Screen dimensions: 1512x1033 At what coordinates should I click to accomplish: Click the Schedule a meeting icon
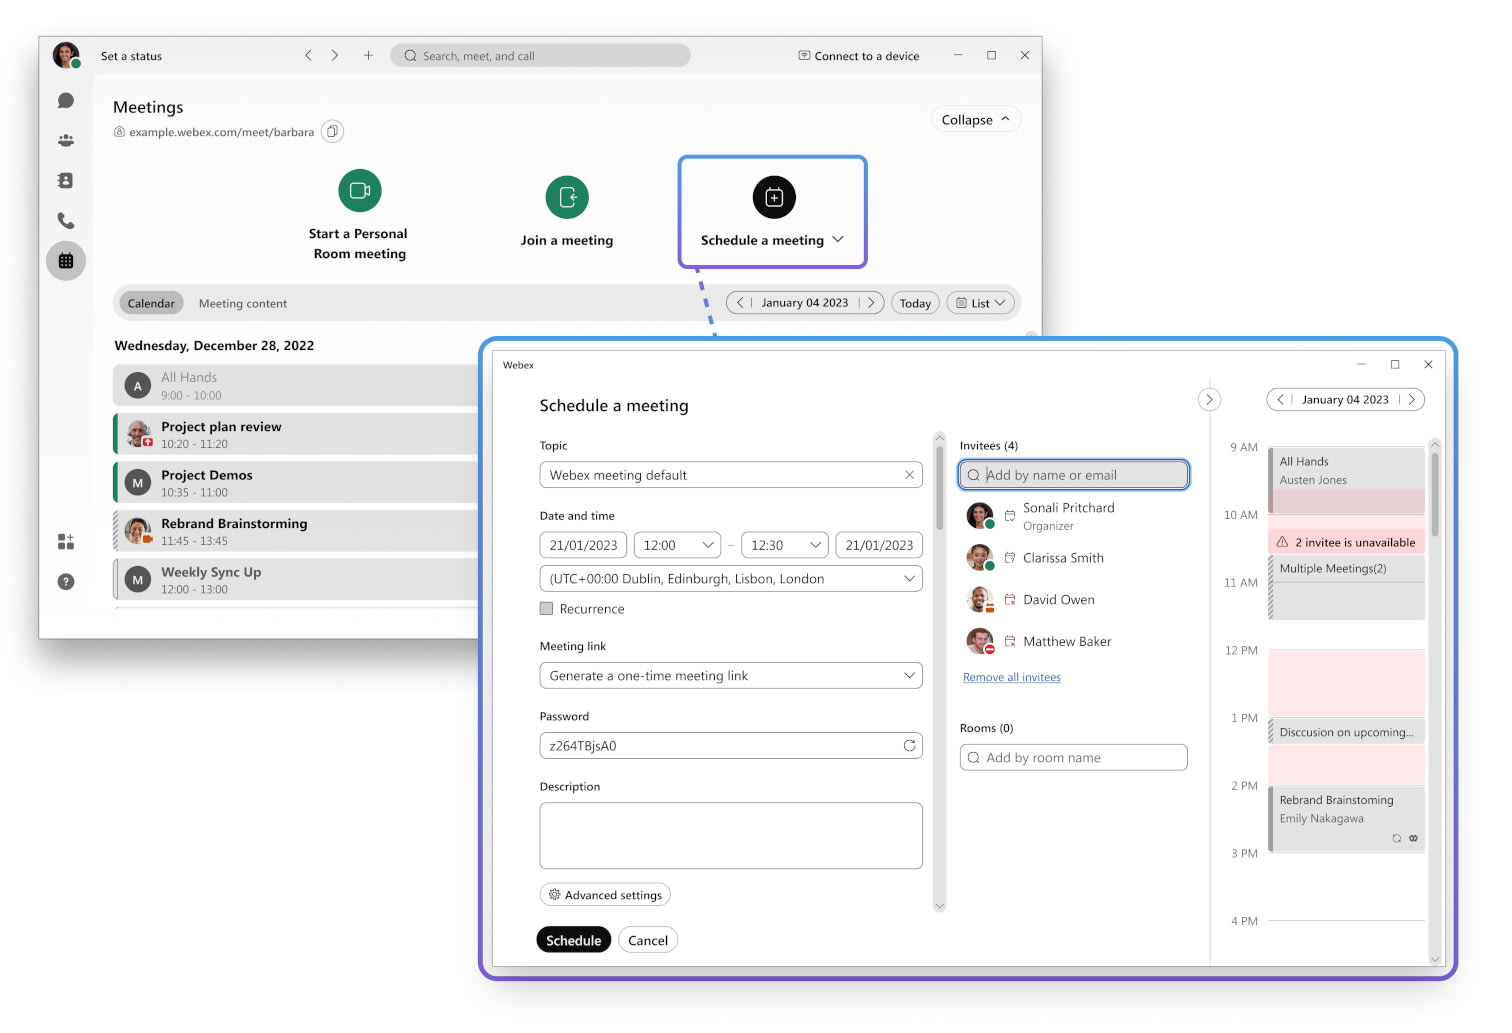click(774, 198)
